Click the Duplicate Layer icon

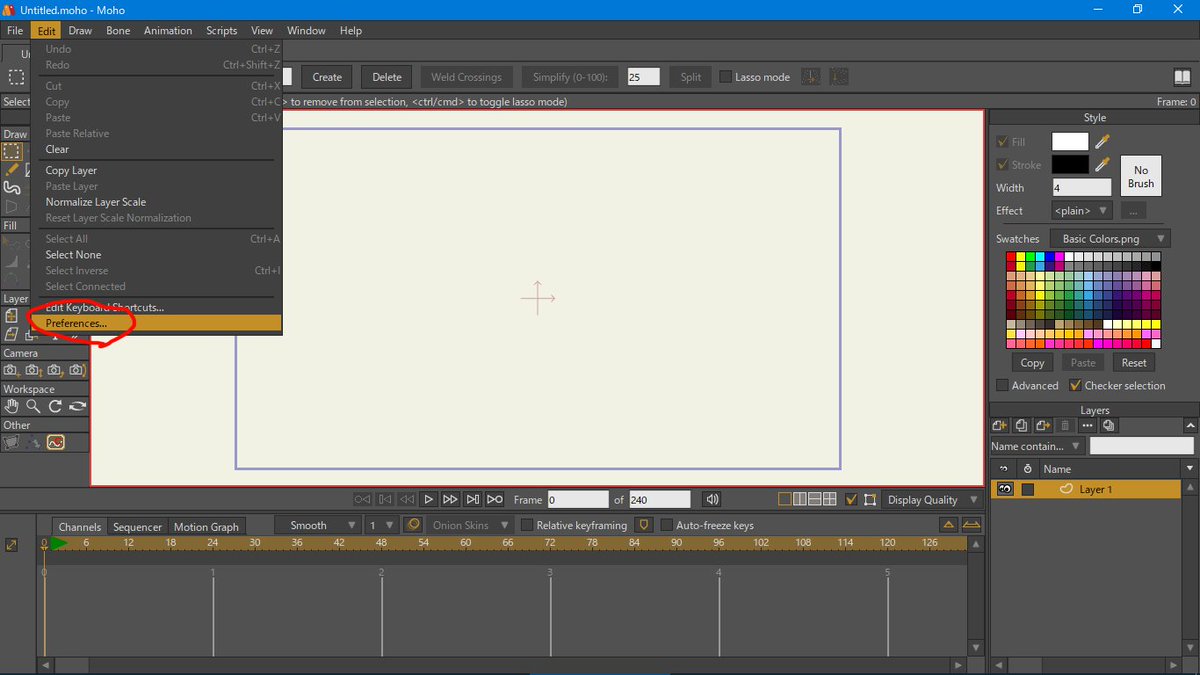point(1021,426)
